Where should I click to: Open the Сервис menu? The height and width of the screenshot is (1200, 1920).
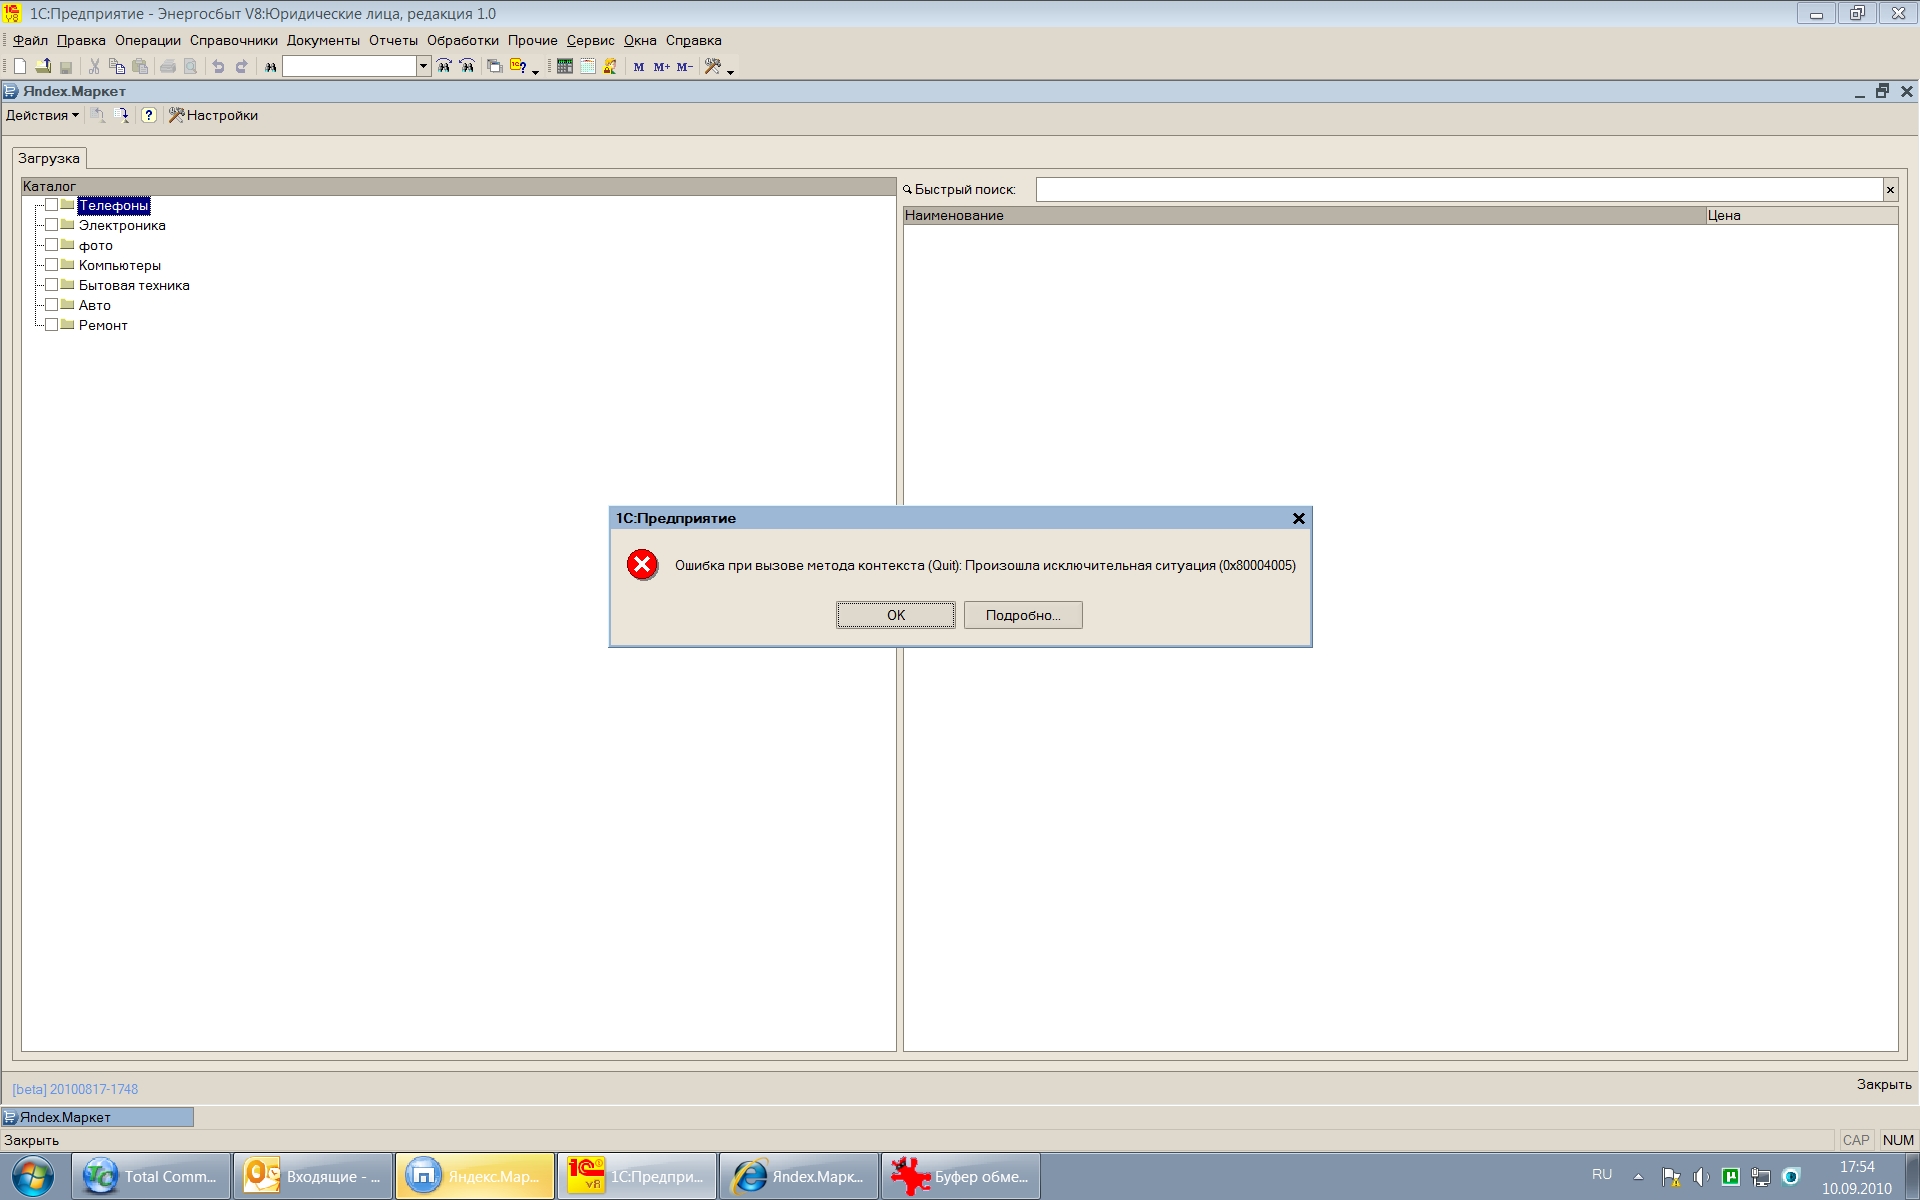[x=590, y=41]
